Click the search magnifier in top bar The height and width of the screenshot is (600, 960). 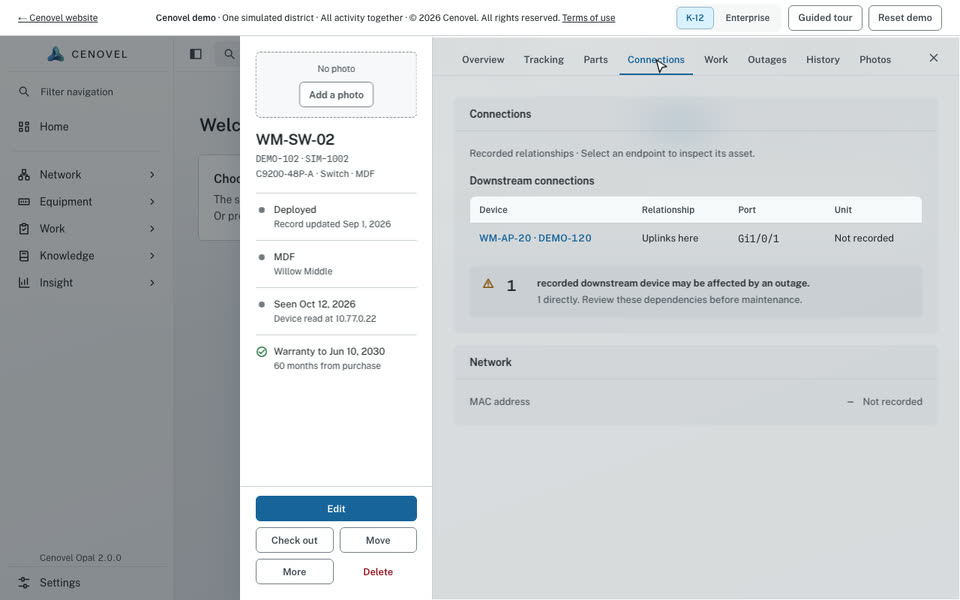point(229,54)
